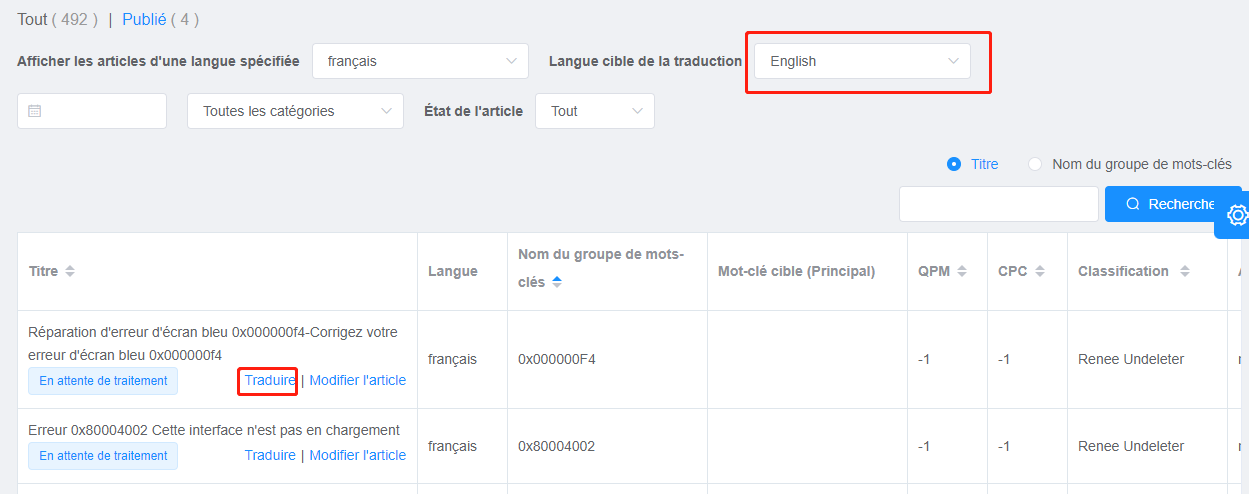
Task: Sort by Titre column arrows
Action: pyautogui.click(x=70, y=272)
